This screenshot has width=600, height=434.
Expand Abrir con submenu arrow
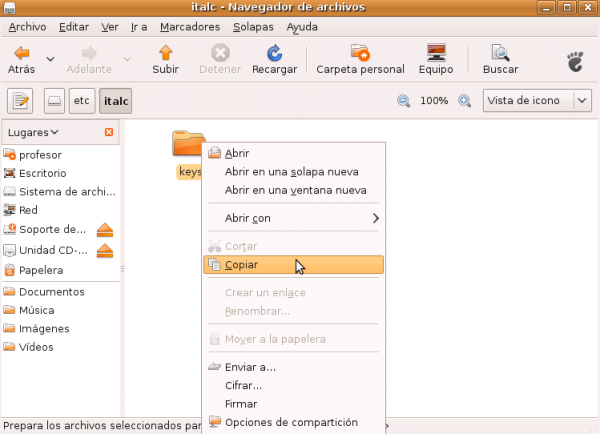point(376,218)
